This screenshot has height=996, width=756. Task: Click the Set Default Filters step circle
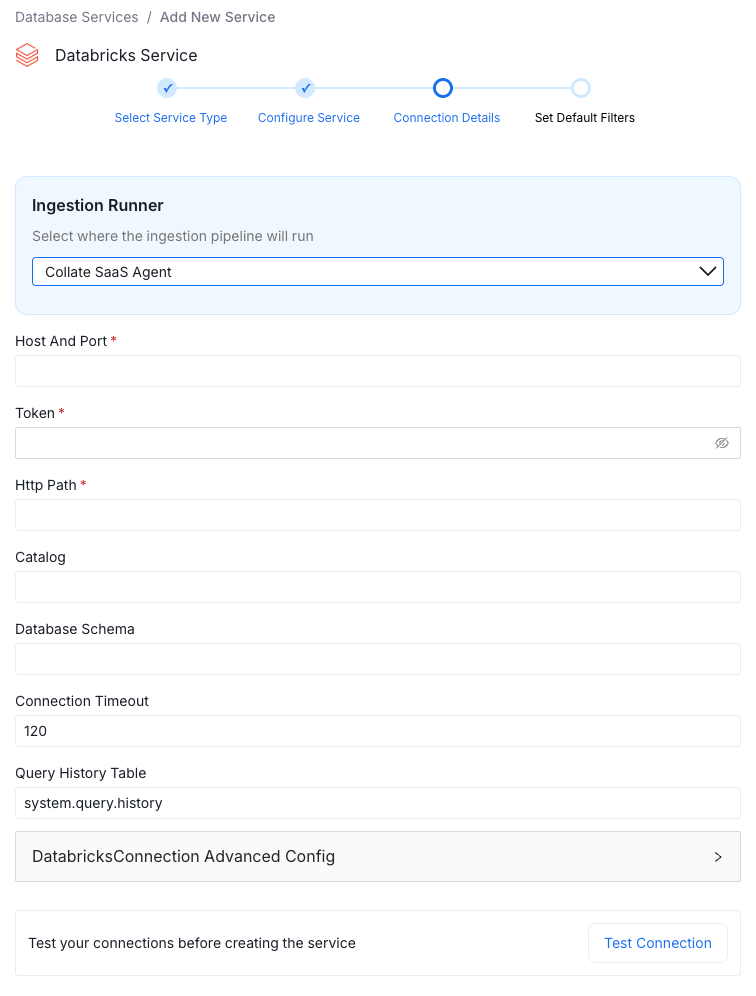[581, 88]
